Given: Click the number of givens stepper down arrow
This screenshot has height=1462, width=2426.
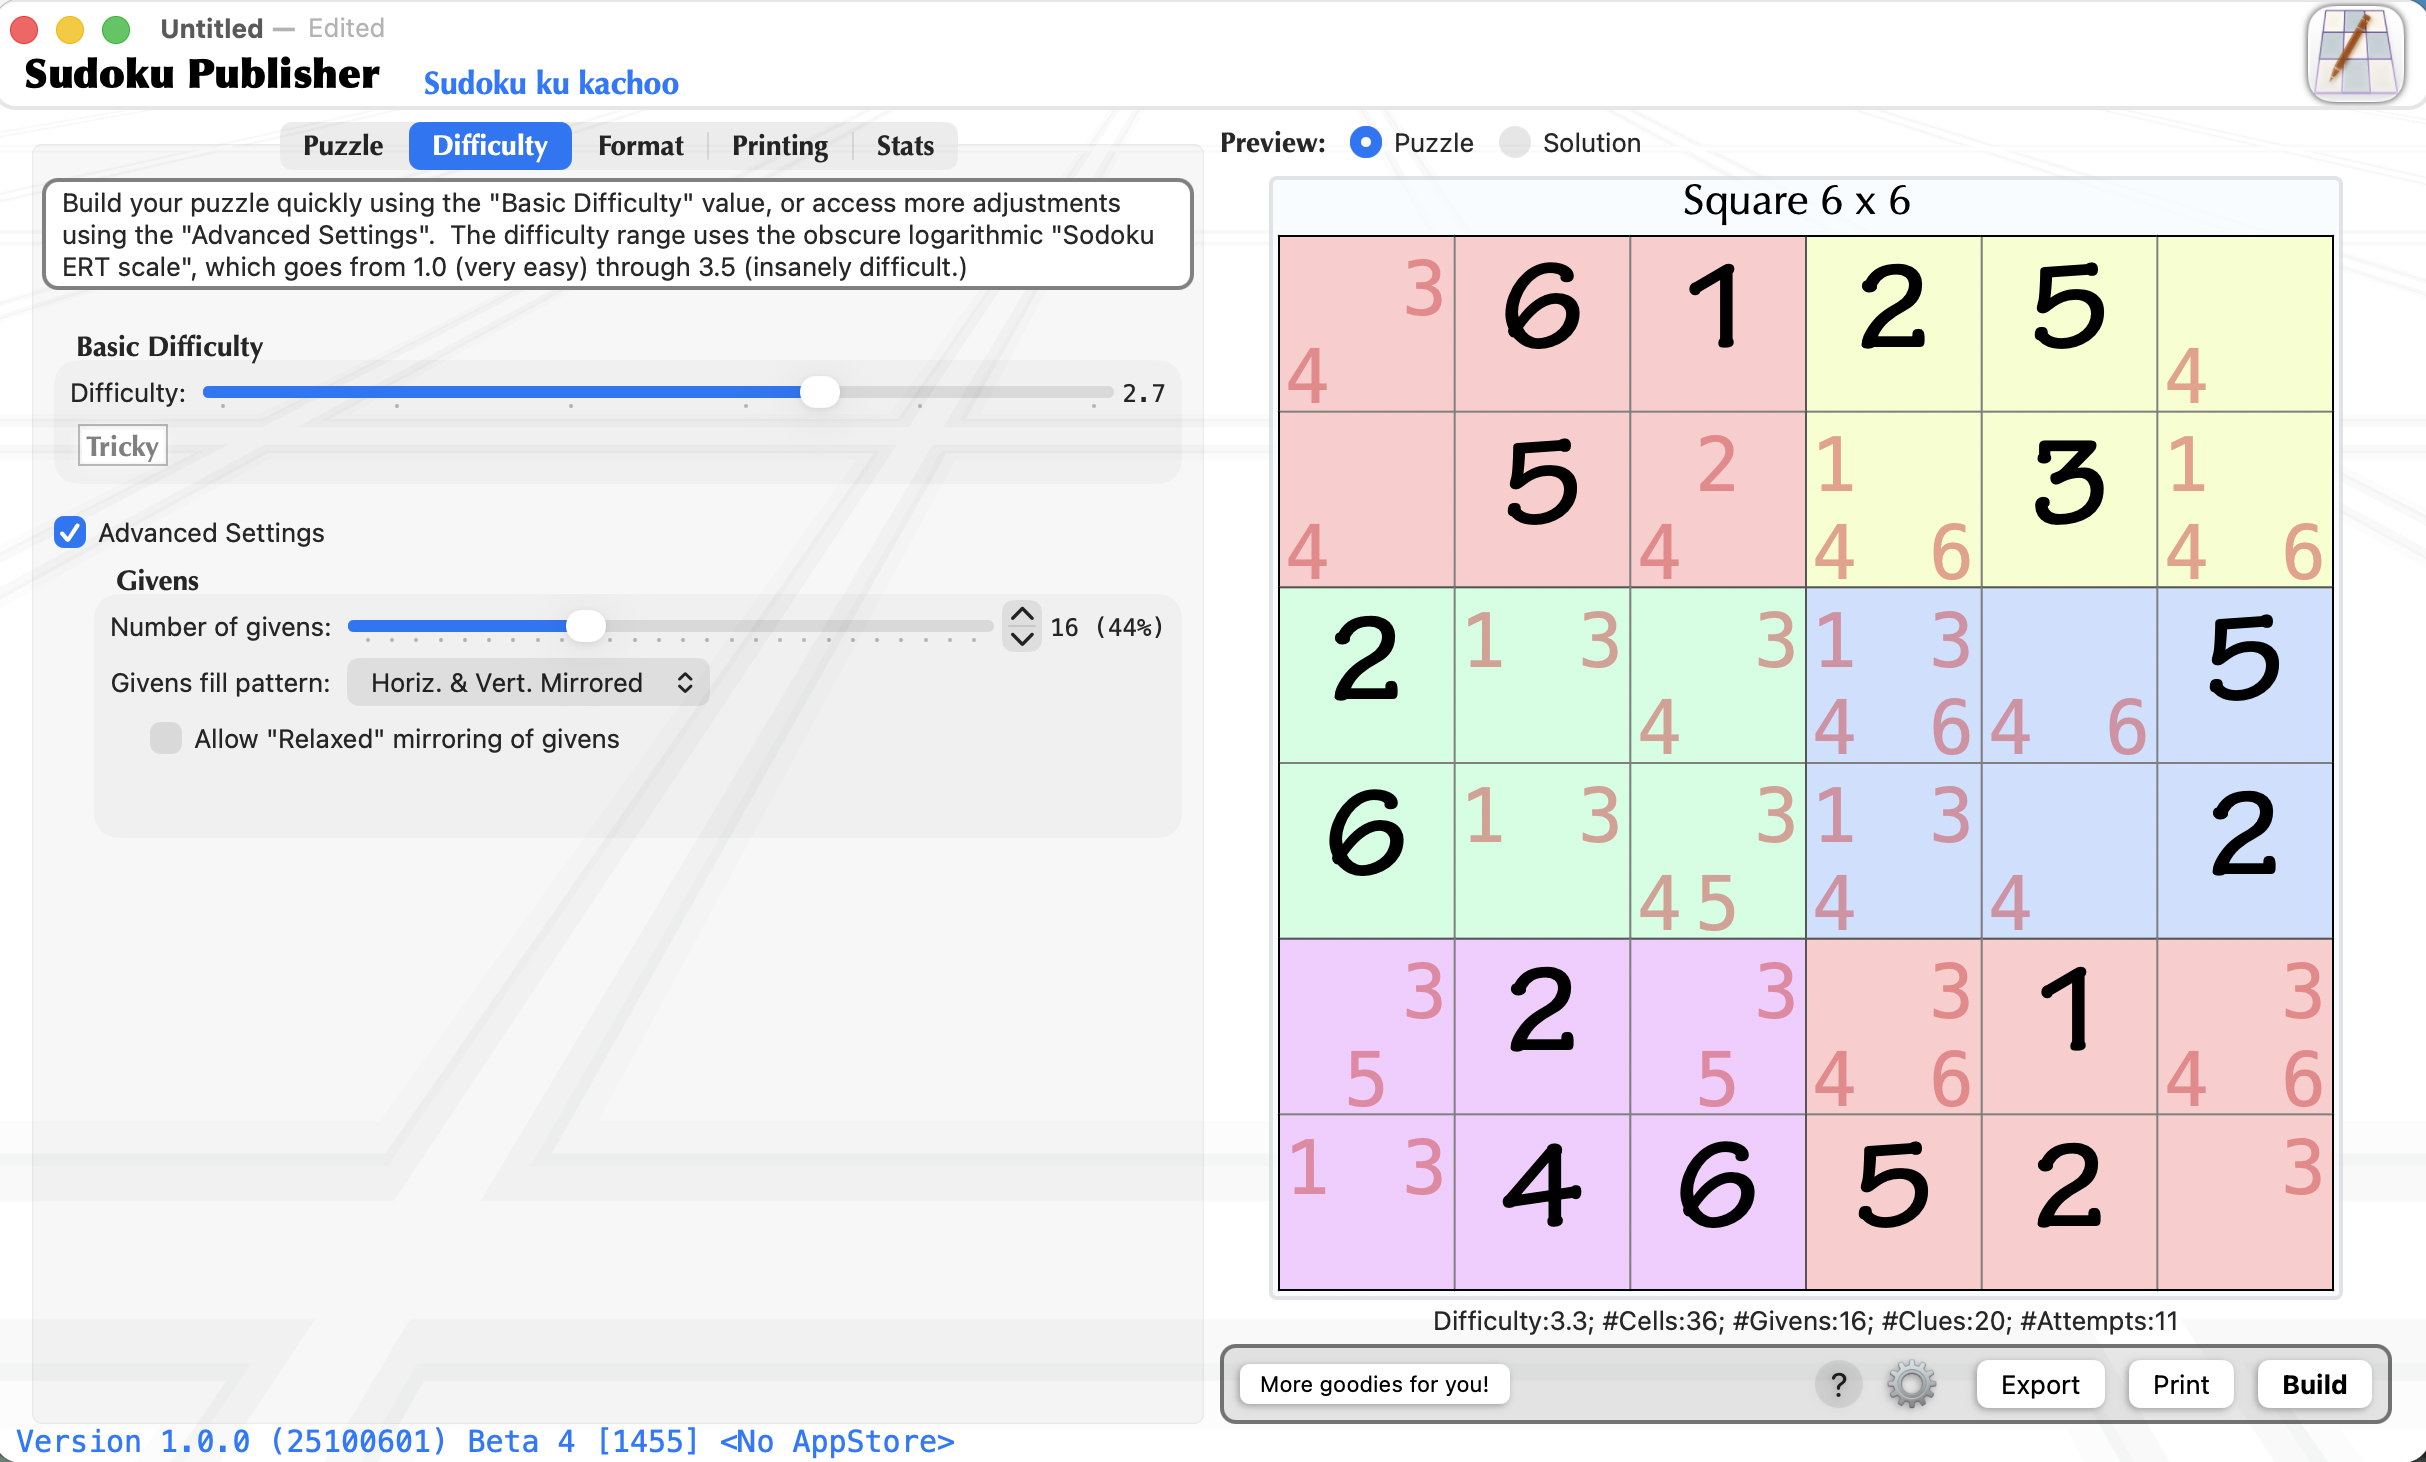Looking at the screenshot, I should tap(1022, 640).
